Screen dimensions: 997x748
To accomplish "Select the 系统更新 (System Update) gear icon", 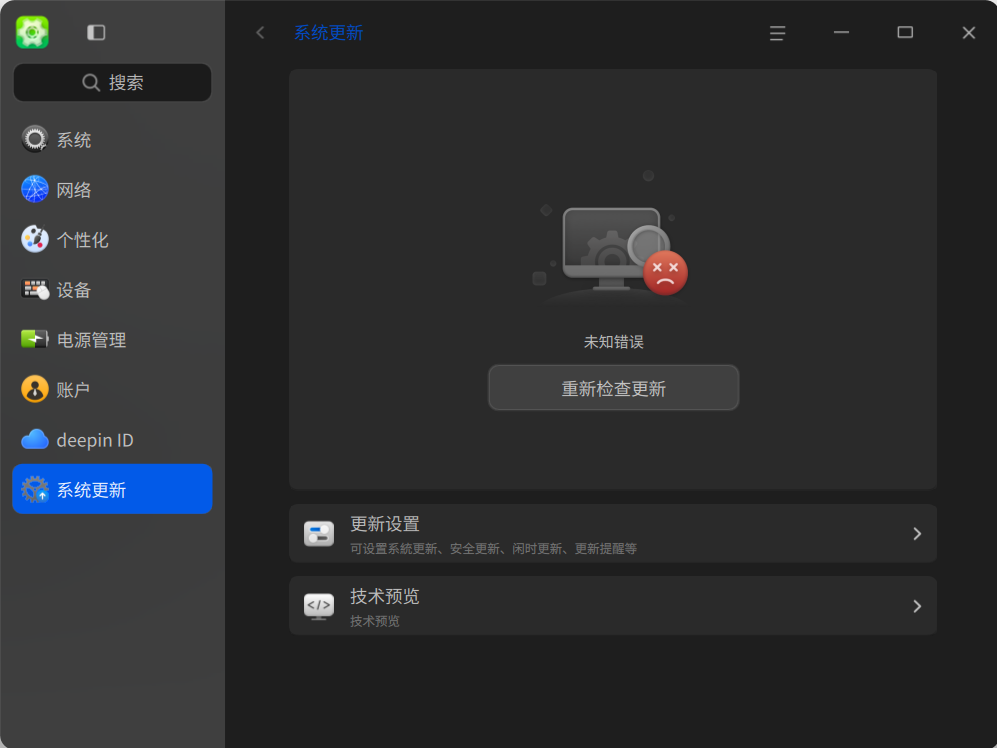I will pyautogui.click(x=34, y=489).
